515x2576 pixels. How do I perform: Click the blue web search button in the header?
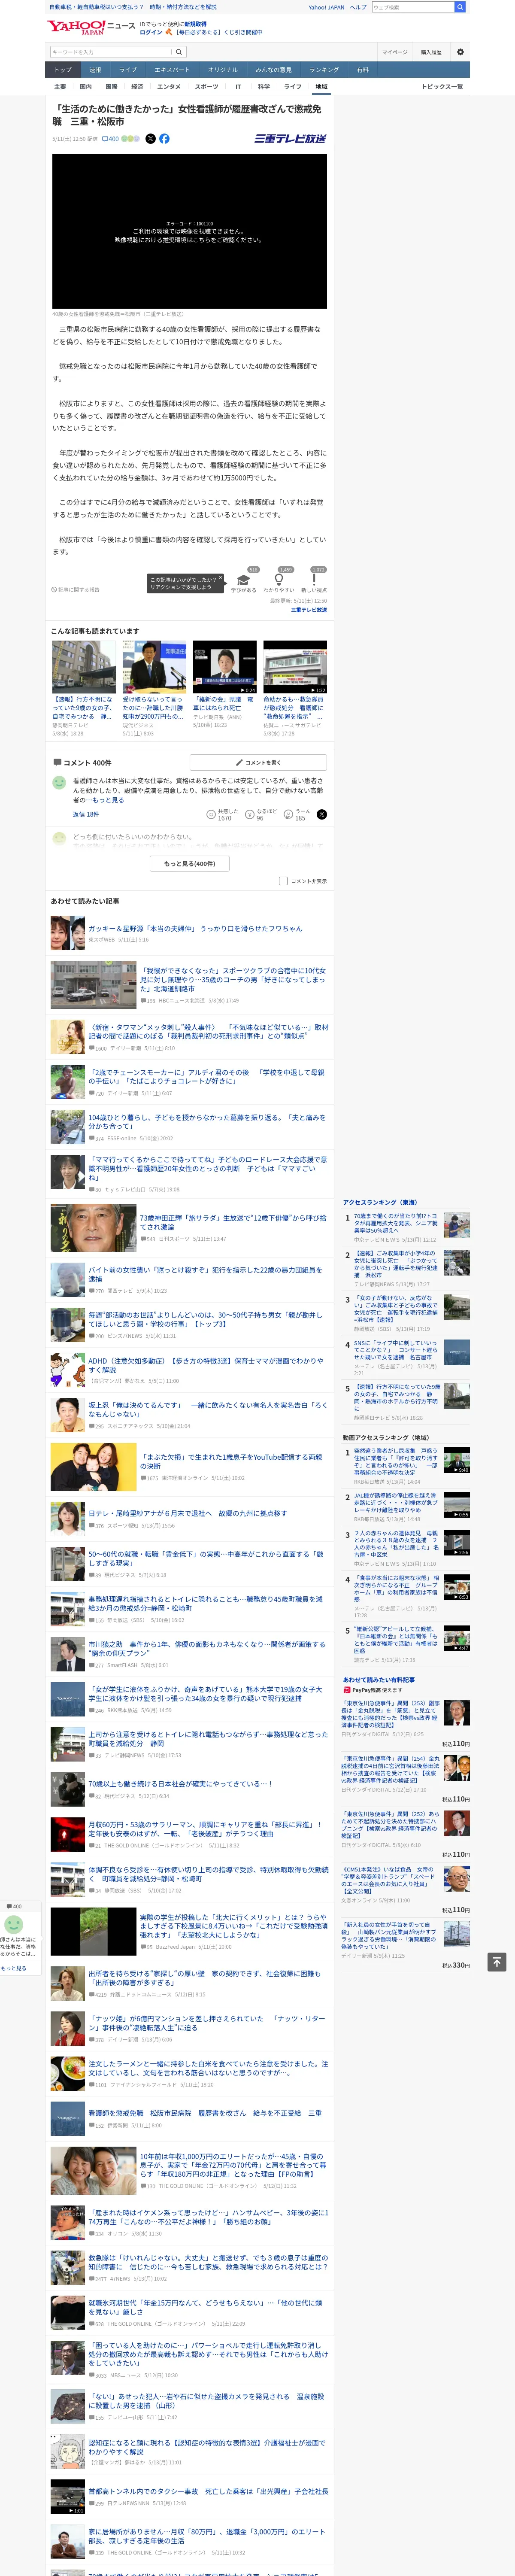tap(460, 7)
